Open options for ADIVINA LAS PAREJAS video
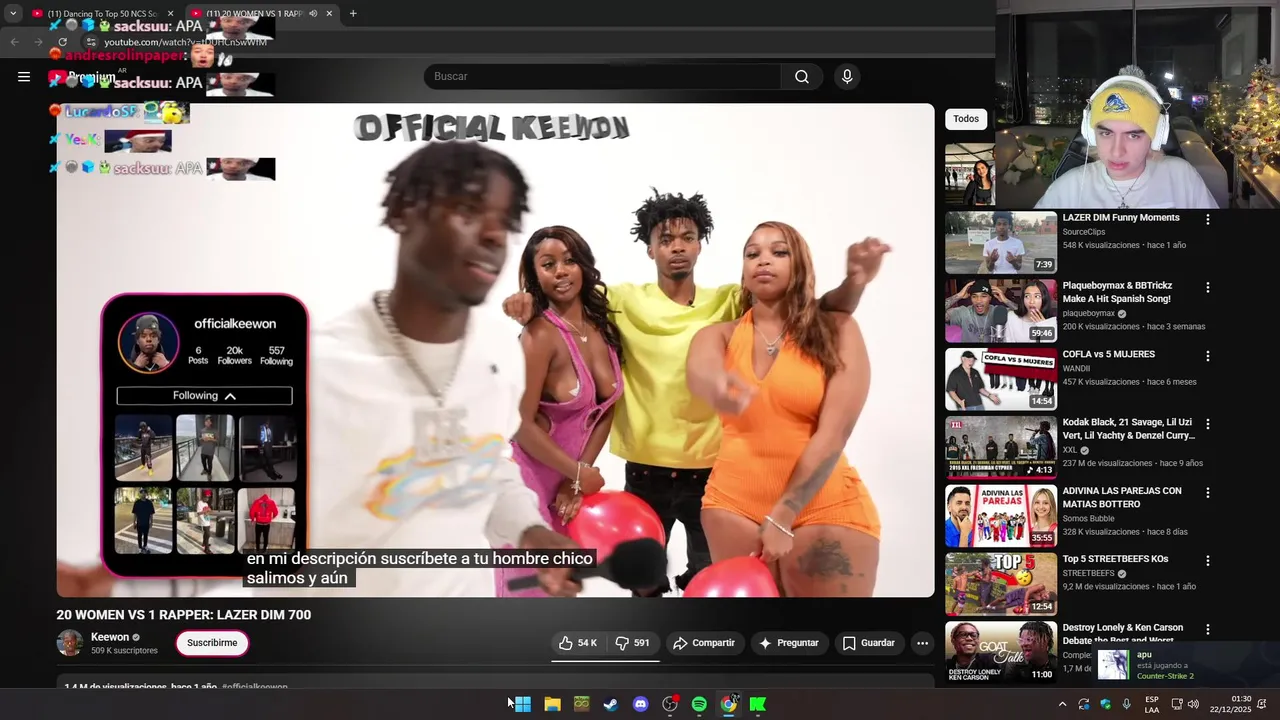This screenshot has height=720, width=1280. click(1208, 493)
